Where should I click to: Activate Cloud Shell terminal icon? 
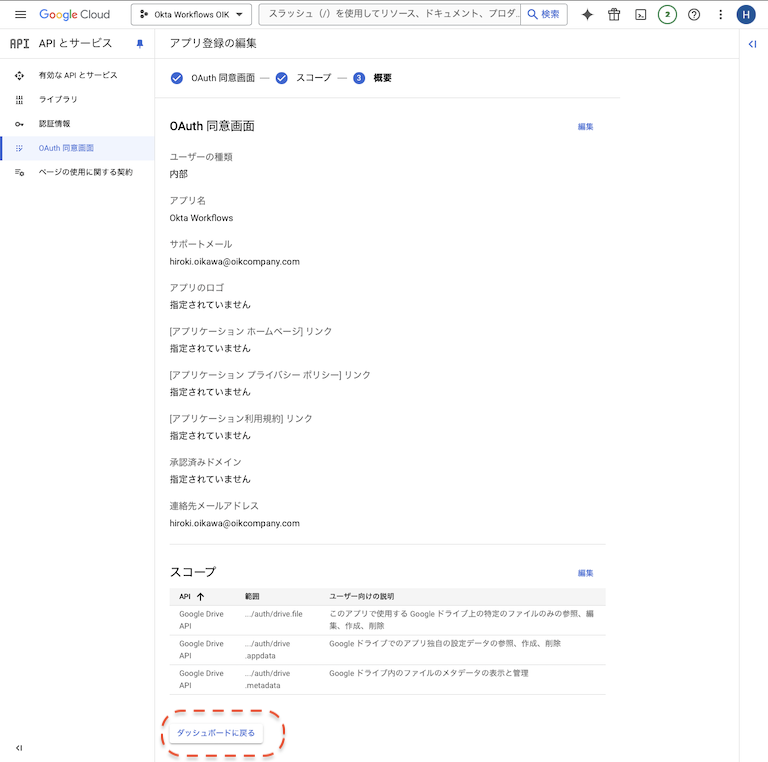pyautogui.click(x=640, y=15)
